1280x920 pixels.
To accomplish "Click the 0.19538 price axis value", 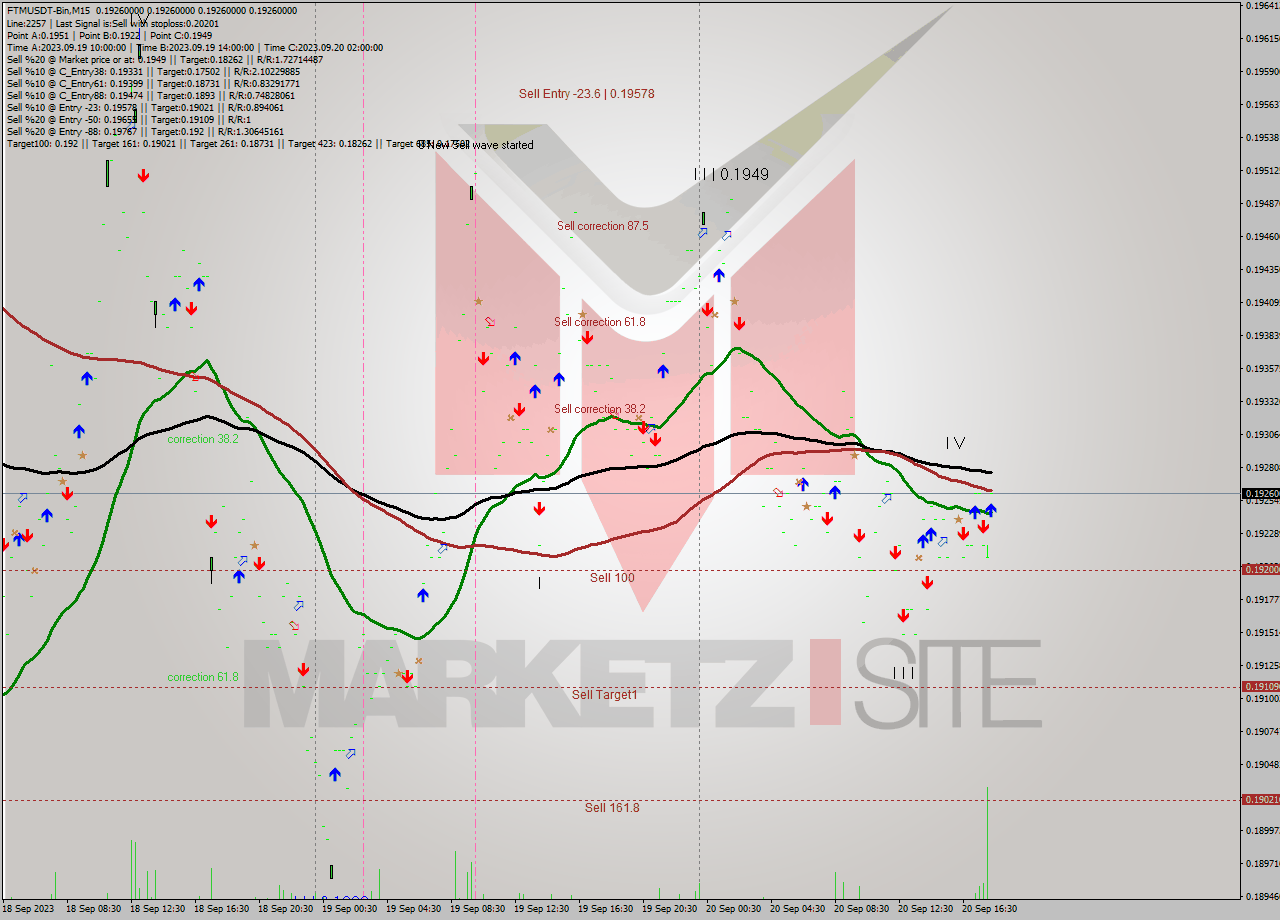I will [x=1261, y=137].
